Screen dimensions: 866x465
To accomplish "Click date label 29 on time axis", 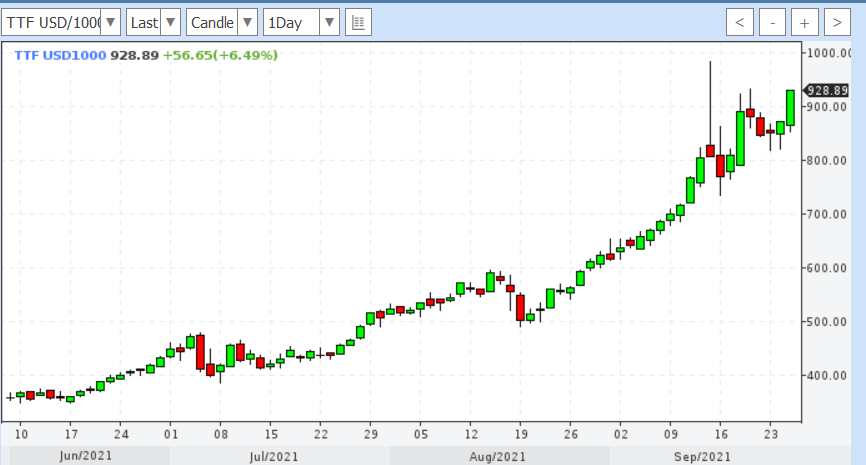I will click(x=371, y=435).
